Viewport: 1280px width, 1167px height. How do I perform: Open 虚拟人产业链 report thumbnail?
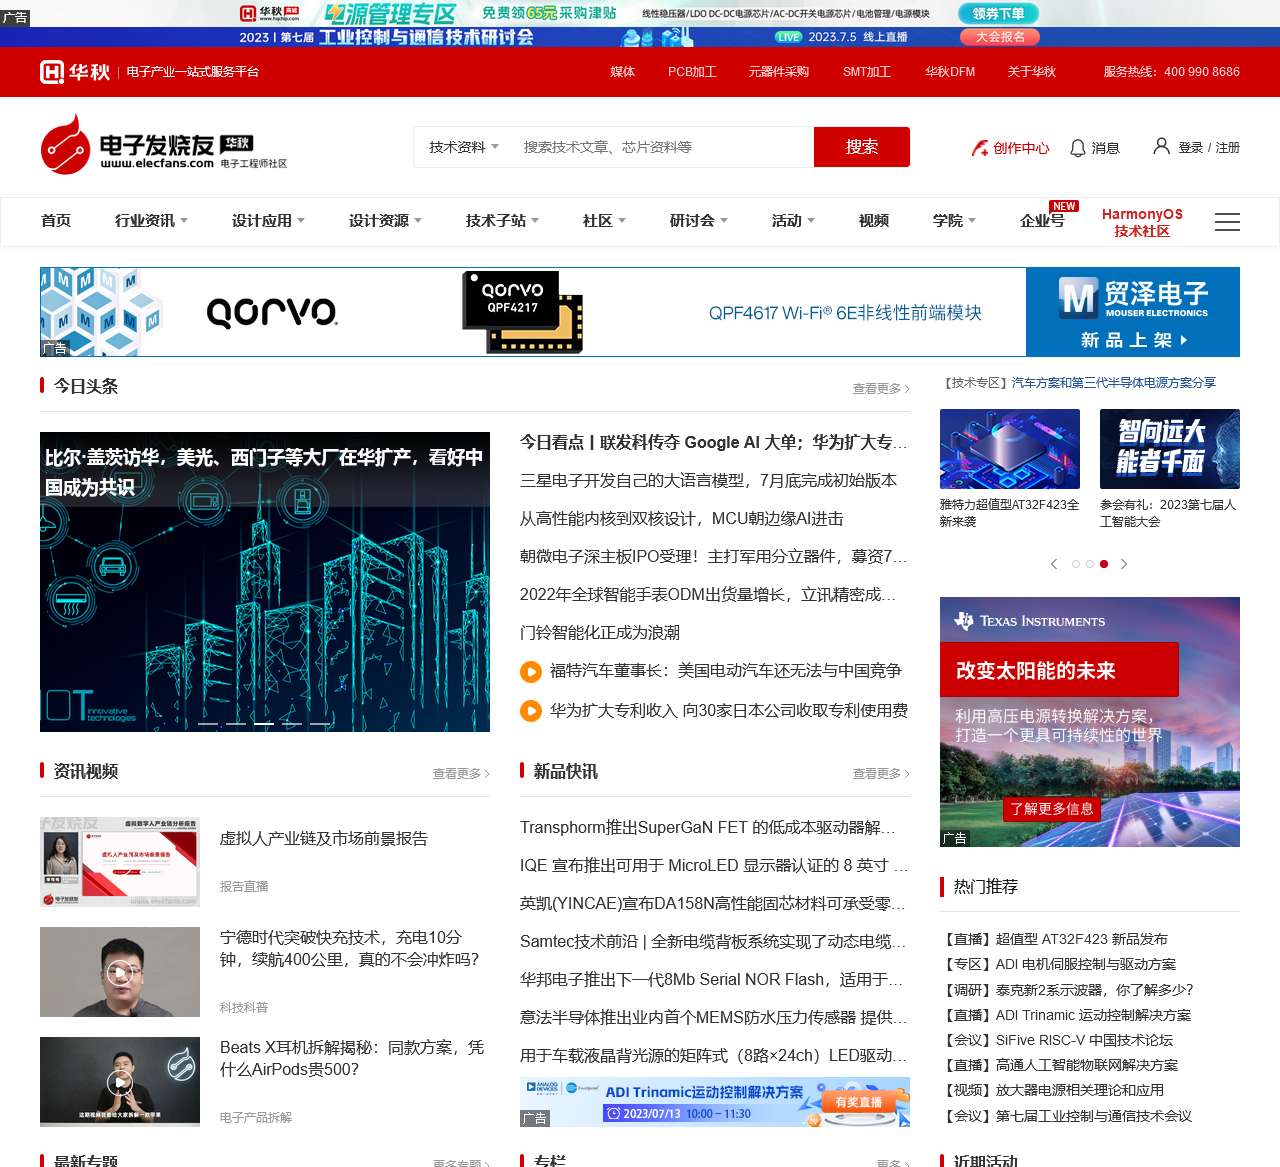(120, 862)
